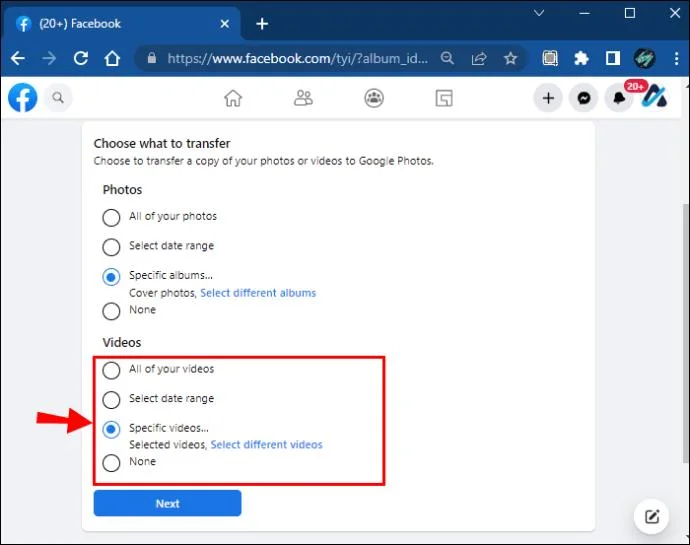Click the page vertical scrollbar
The height and width of the screenshot is (545, 690).
pyautogui.click(x=685, y=332)
